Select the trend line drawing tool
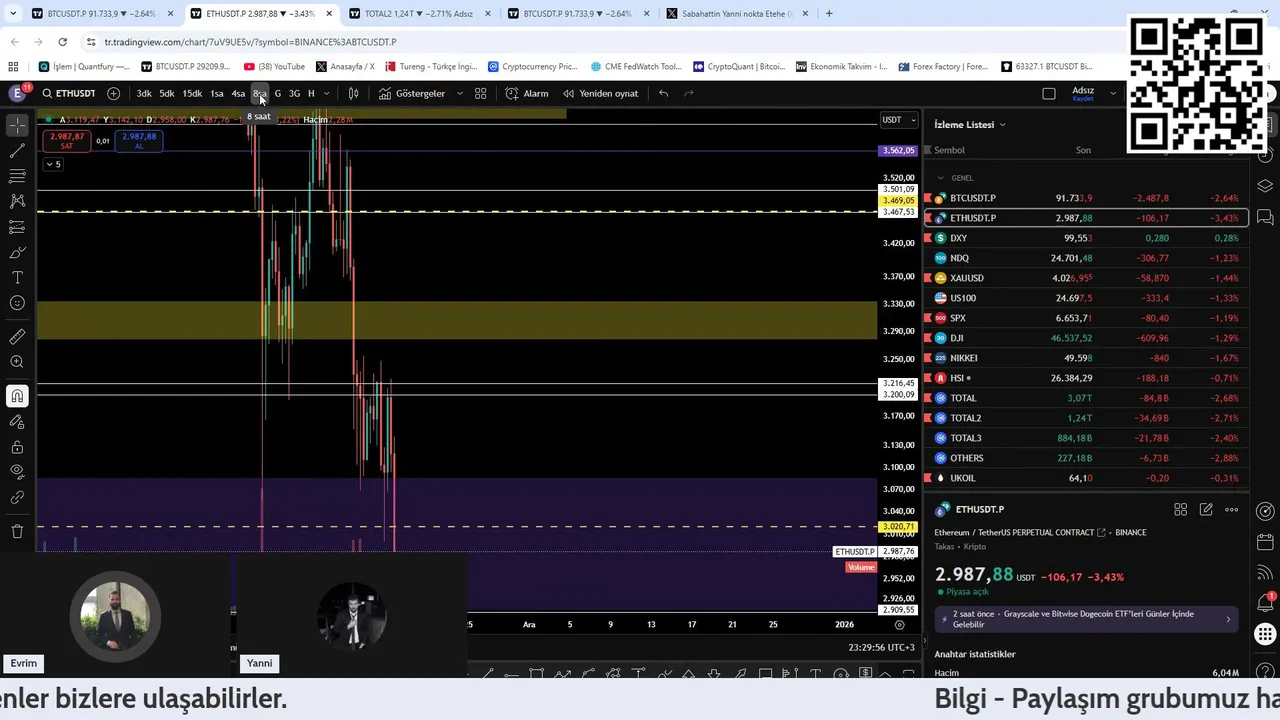The image size is (1280, 720). coord(17,151)
